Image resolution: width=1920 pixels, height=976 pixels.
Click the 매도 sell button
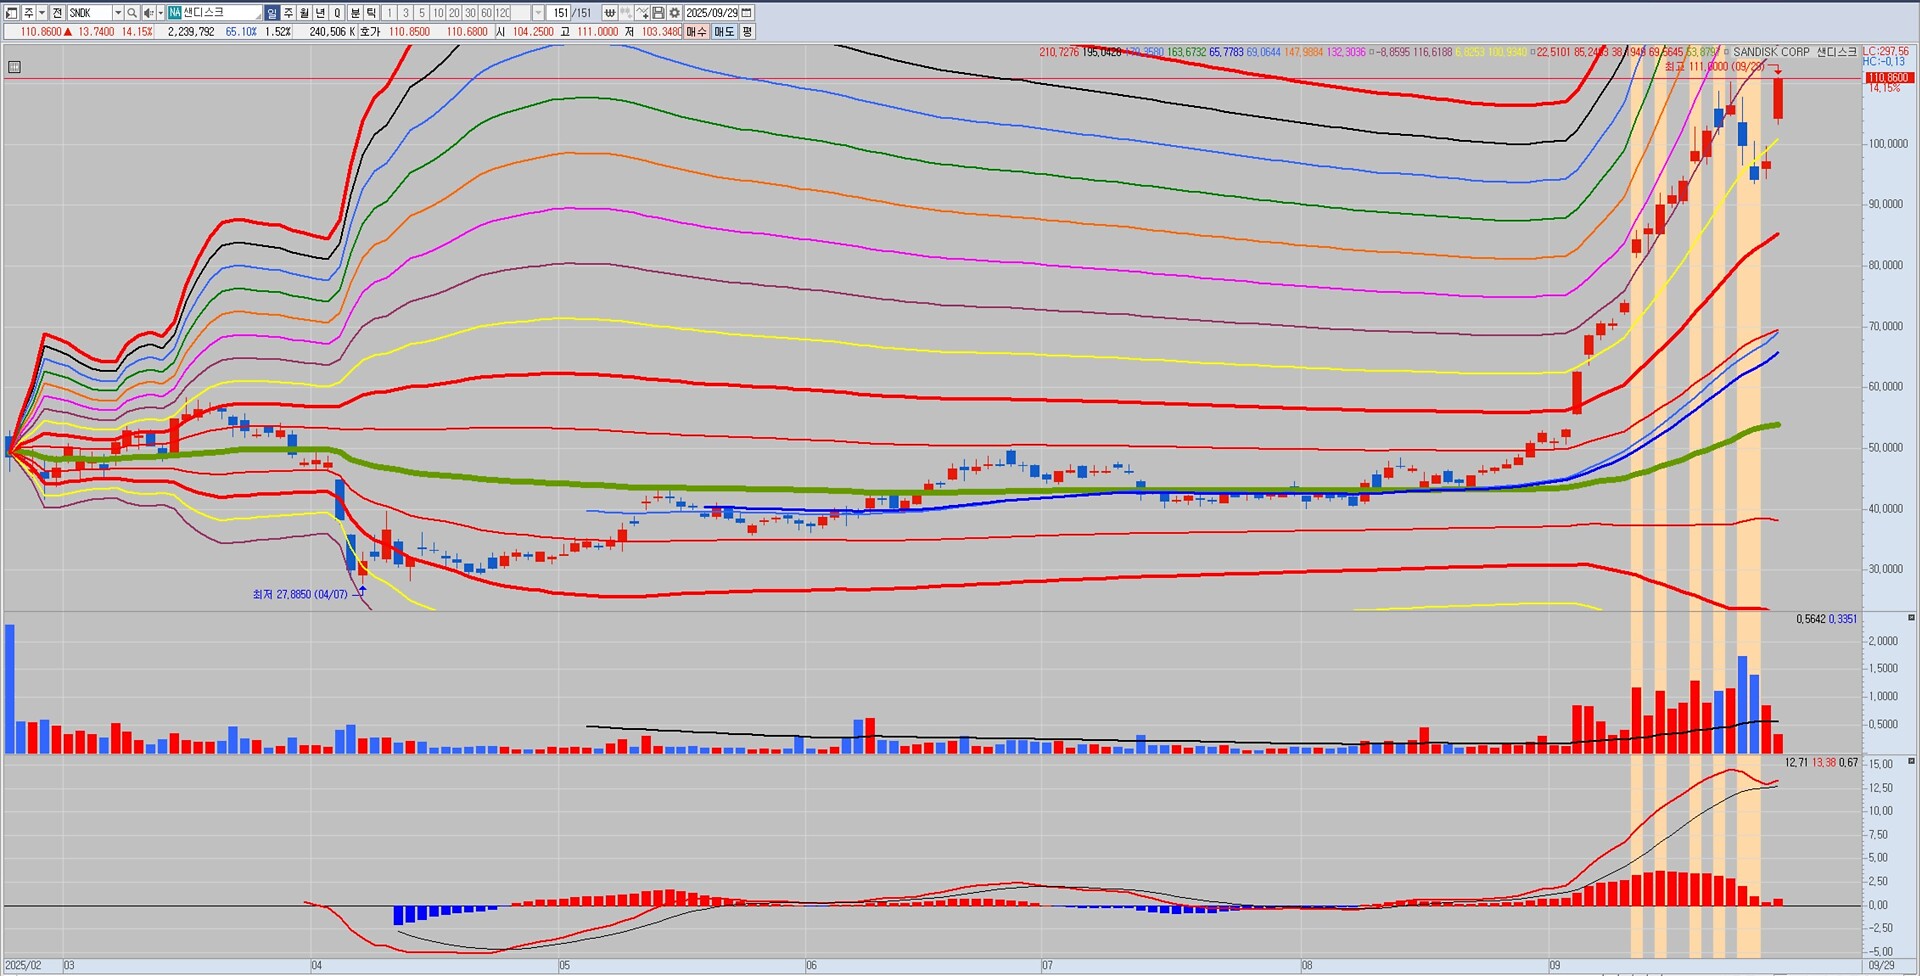click(724, 32)
